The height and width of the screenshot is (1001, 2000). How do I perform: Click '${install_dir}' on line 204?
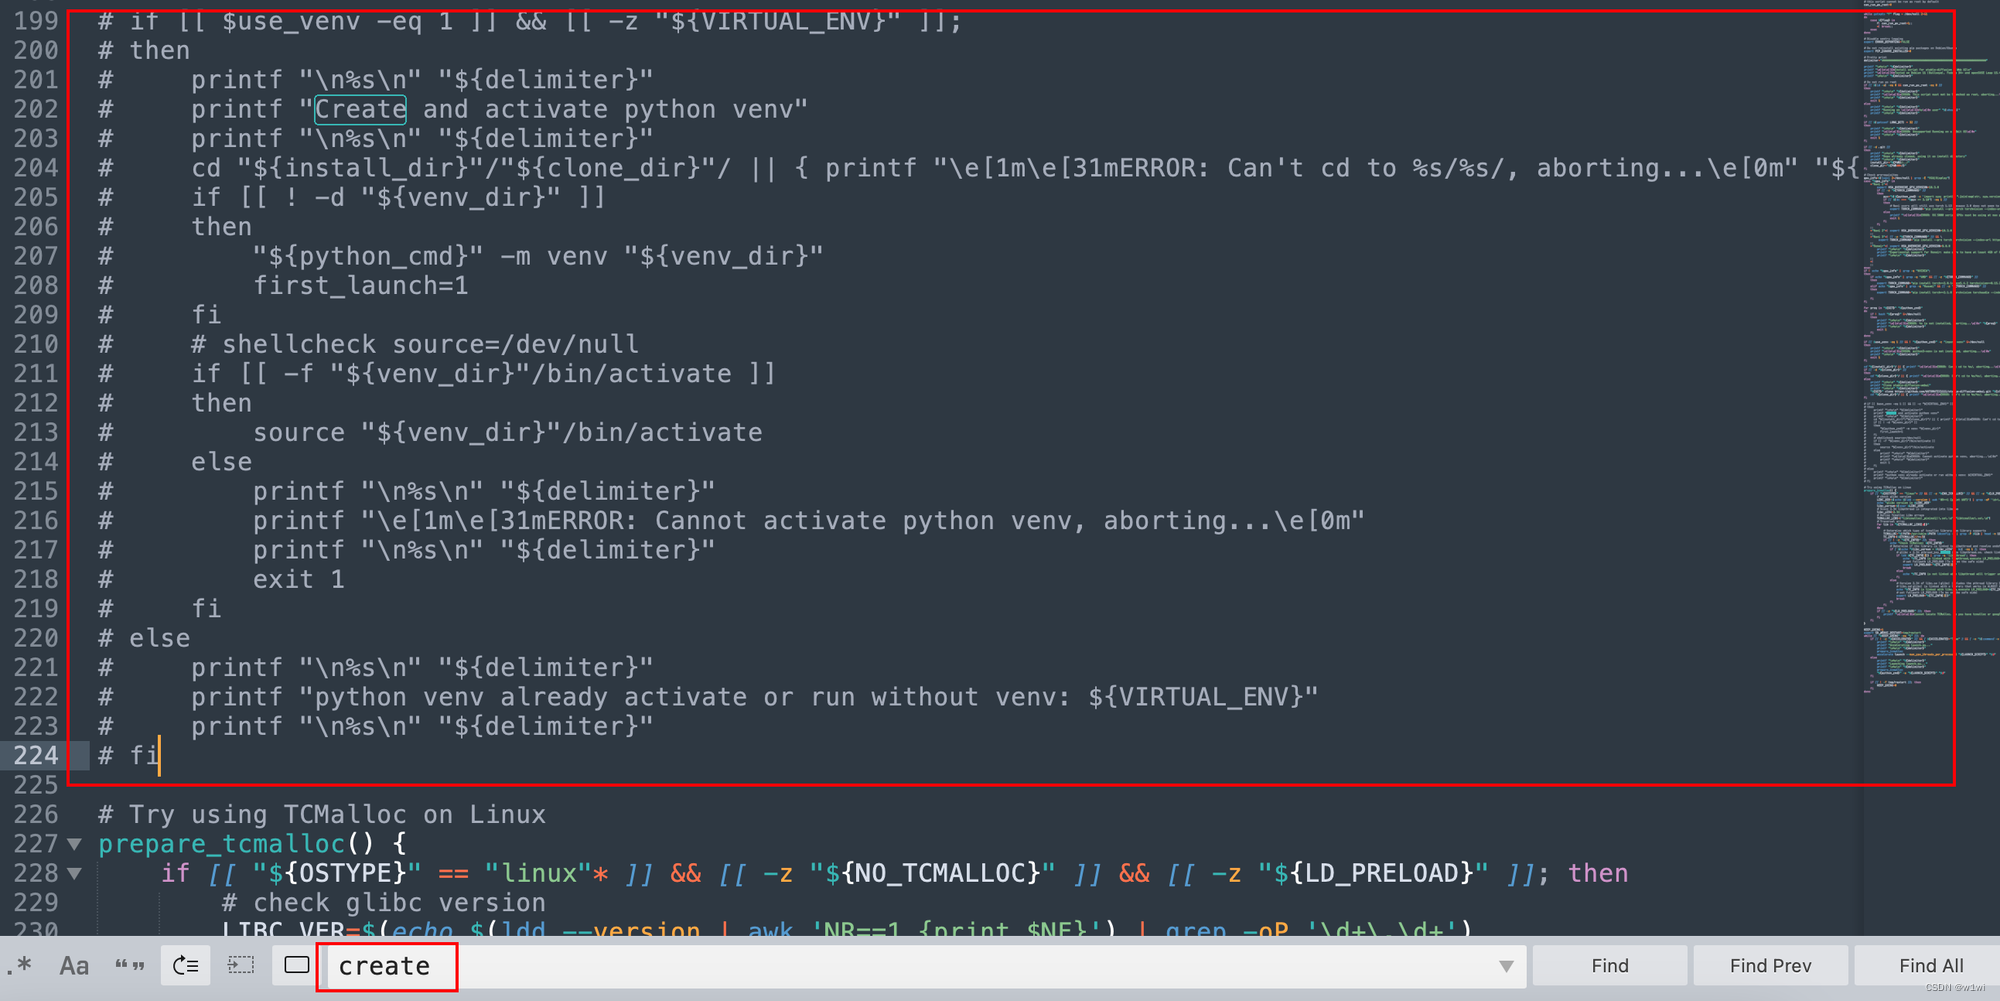361,168
